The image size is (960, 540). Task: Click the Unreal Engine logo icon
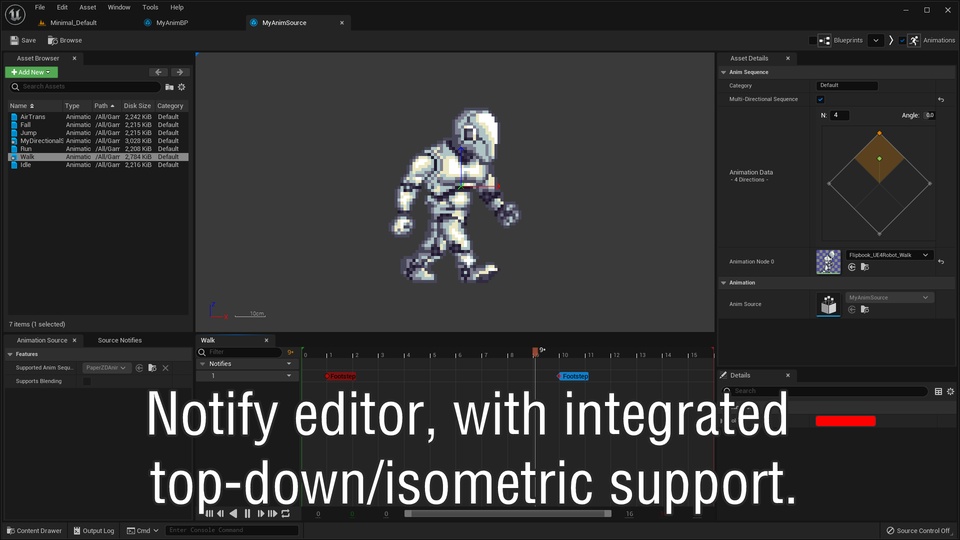pos(15,14)
